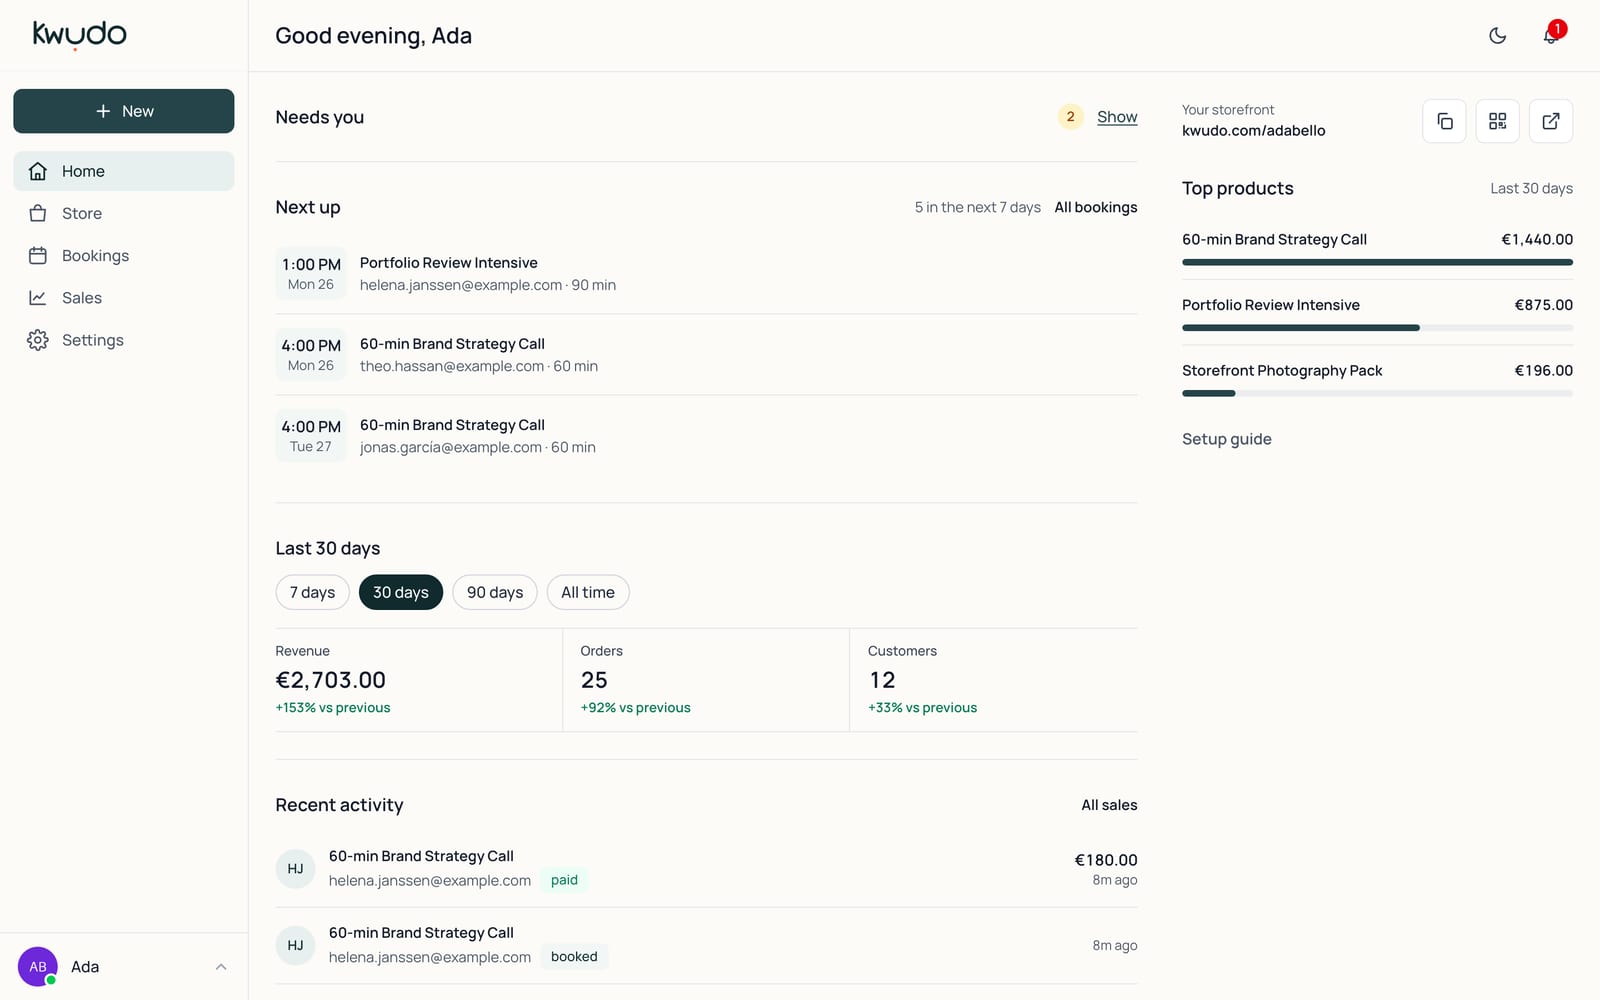Expand the Ada account menu chevron

tap(221, 967)
